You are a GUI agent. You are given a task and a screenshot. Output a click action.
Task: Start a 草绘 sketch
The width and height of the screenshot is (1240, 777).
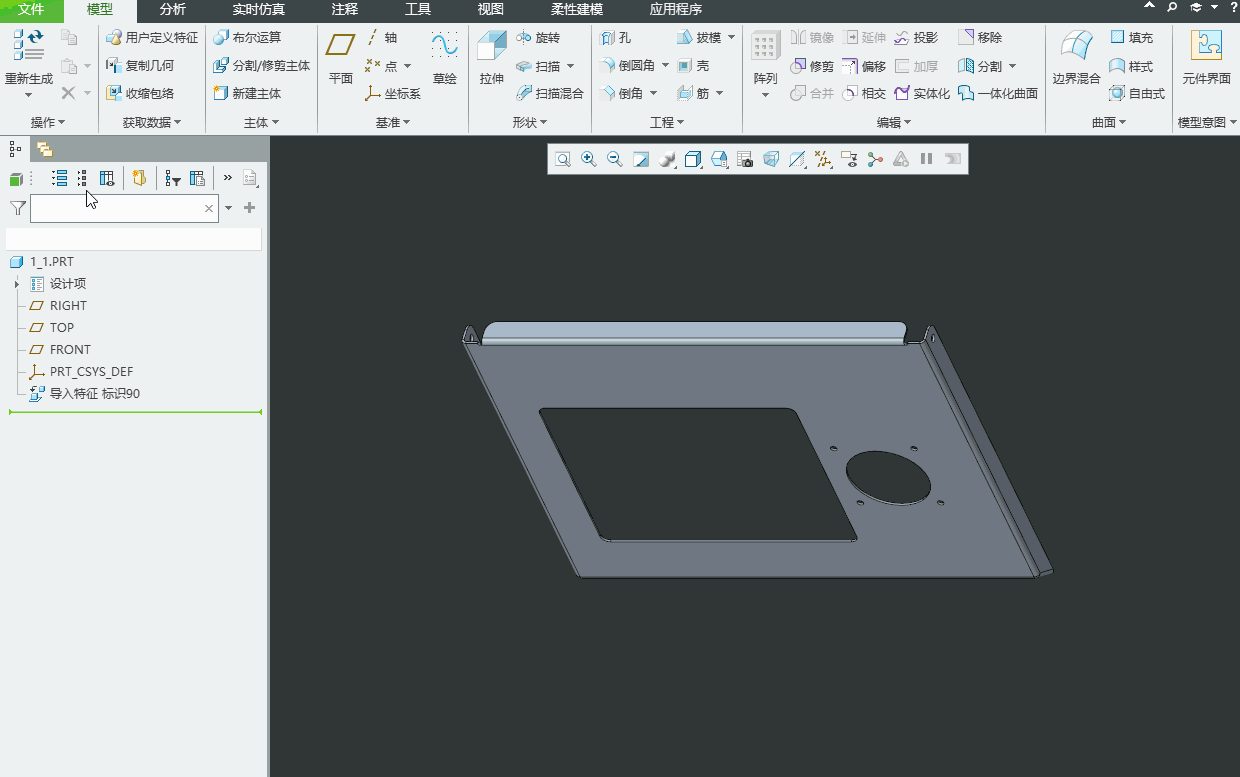tap(444, 58)
